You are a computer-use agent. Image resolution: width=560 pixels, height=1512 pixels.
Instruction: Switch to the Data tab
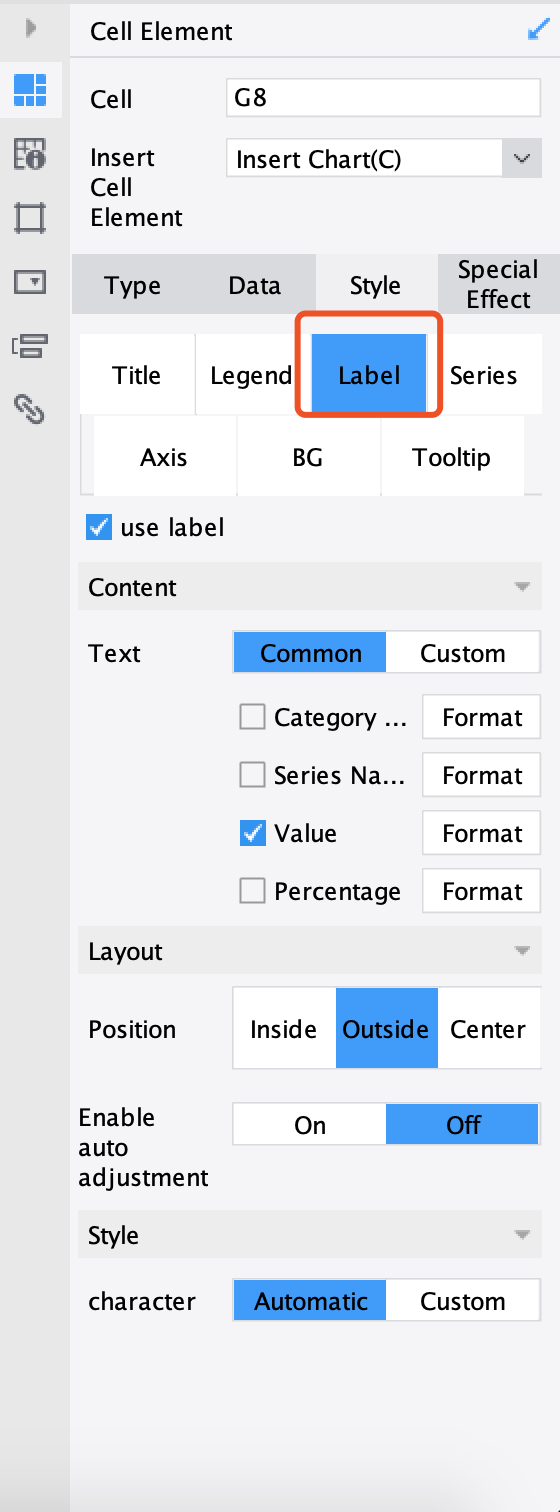click(x=254, y=285)
